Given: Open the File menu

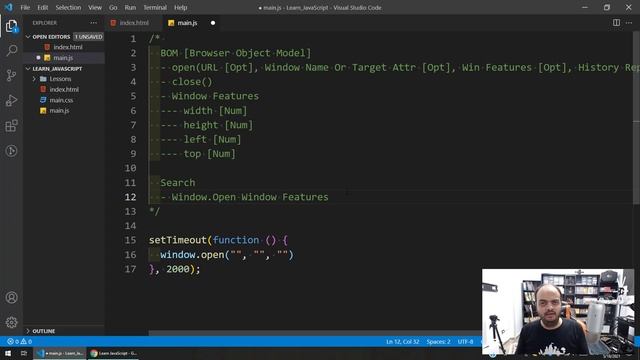Looking at the screenshot, I should (x=25, y=7).
